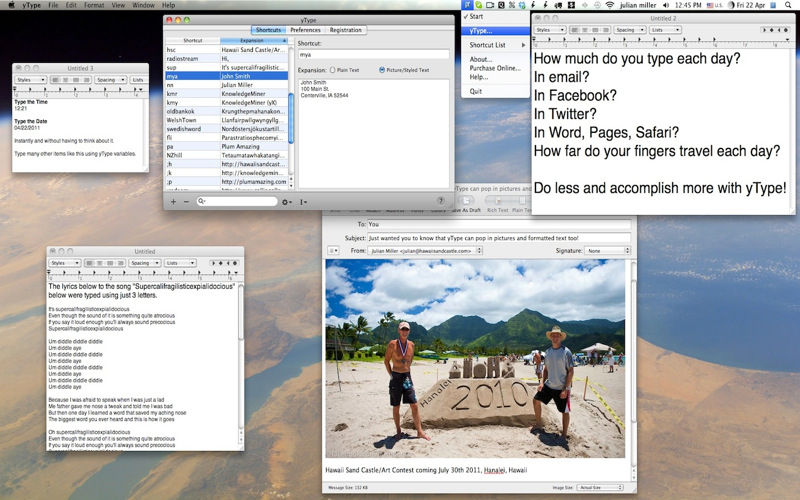
Task: Open the Image Size dropdown in the email
Action: click(600, 488)
